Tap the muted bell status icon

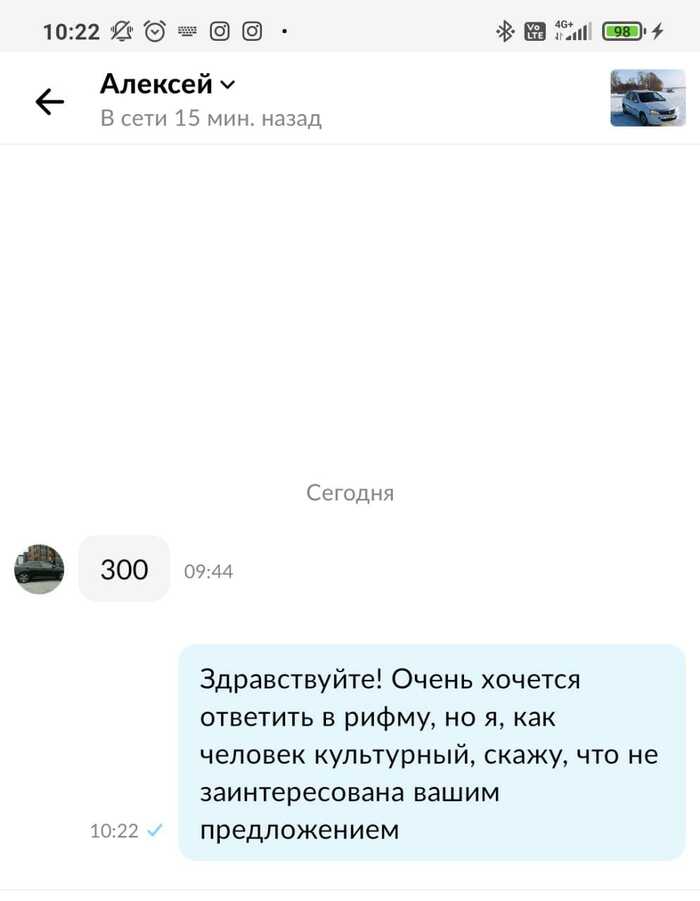[121, 31]
